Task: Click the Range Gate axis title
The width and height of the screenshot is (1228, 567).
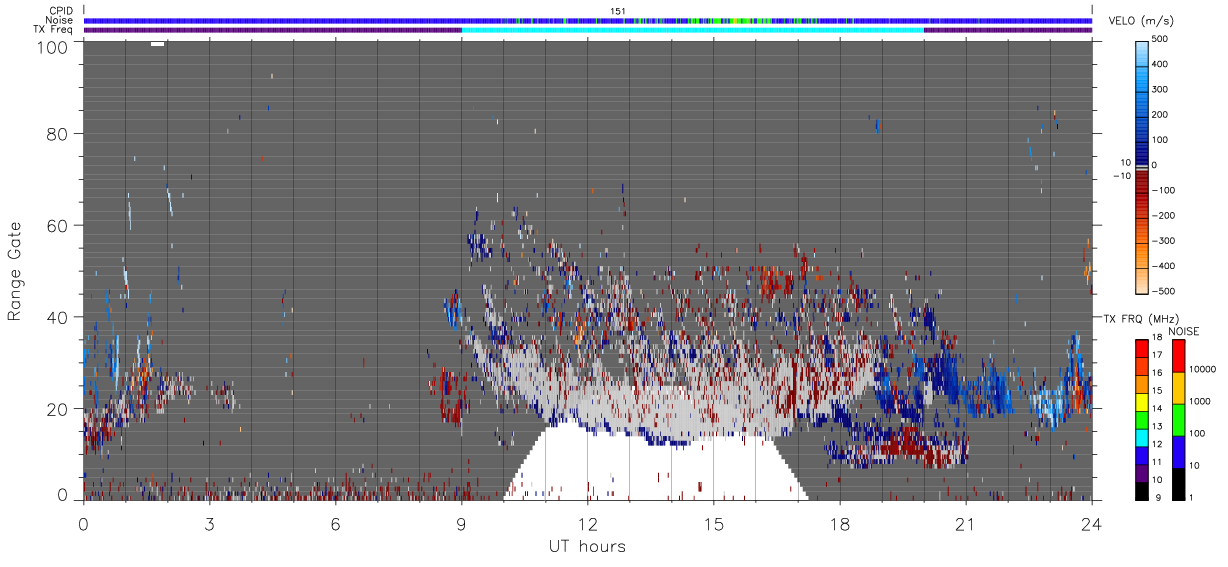Action: click(x=15, y=270)
